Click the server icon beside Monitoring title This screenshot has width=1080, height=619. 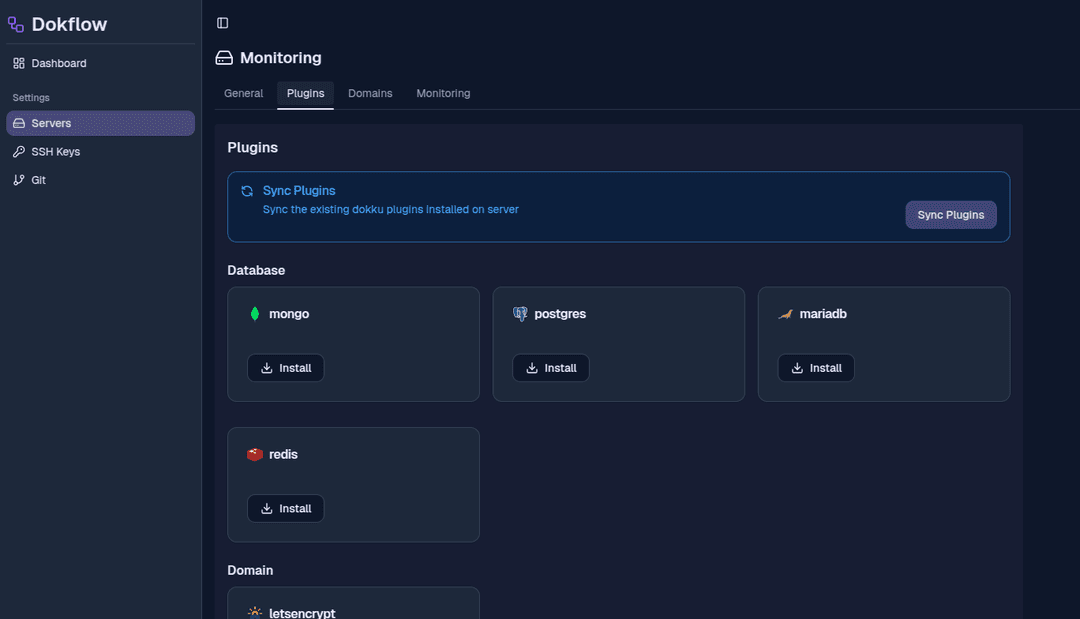click(x=224, y=58)
